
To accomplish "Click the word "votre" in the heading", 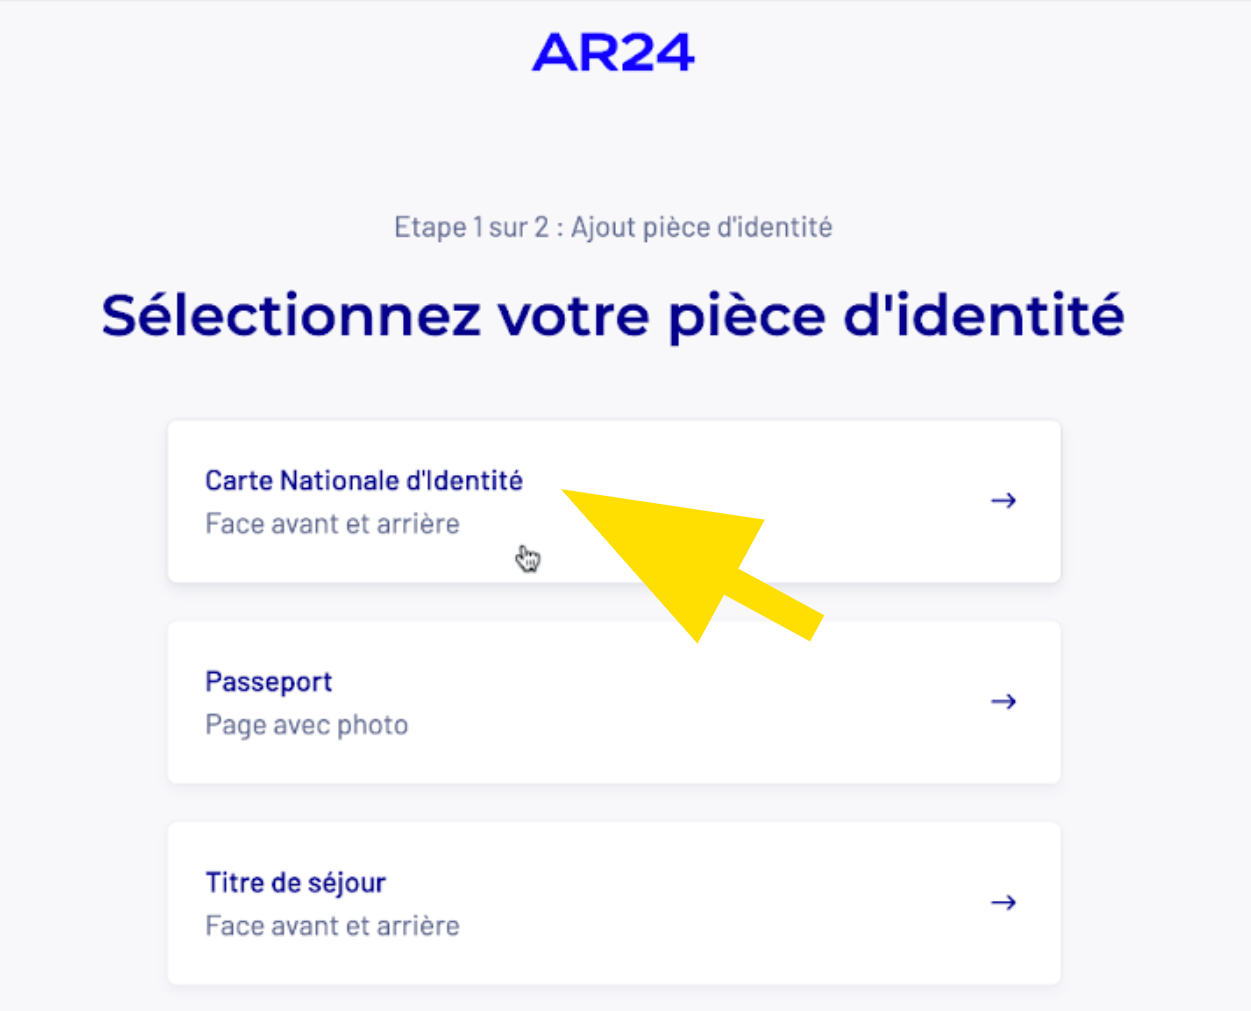I will click(x=574, y=316).
